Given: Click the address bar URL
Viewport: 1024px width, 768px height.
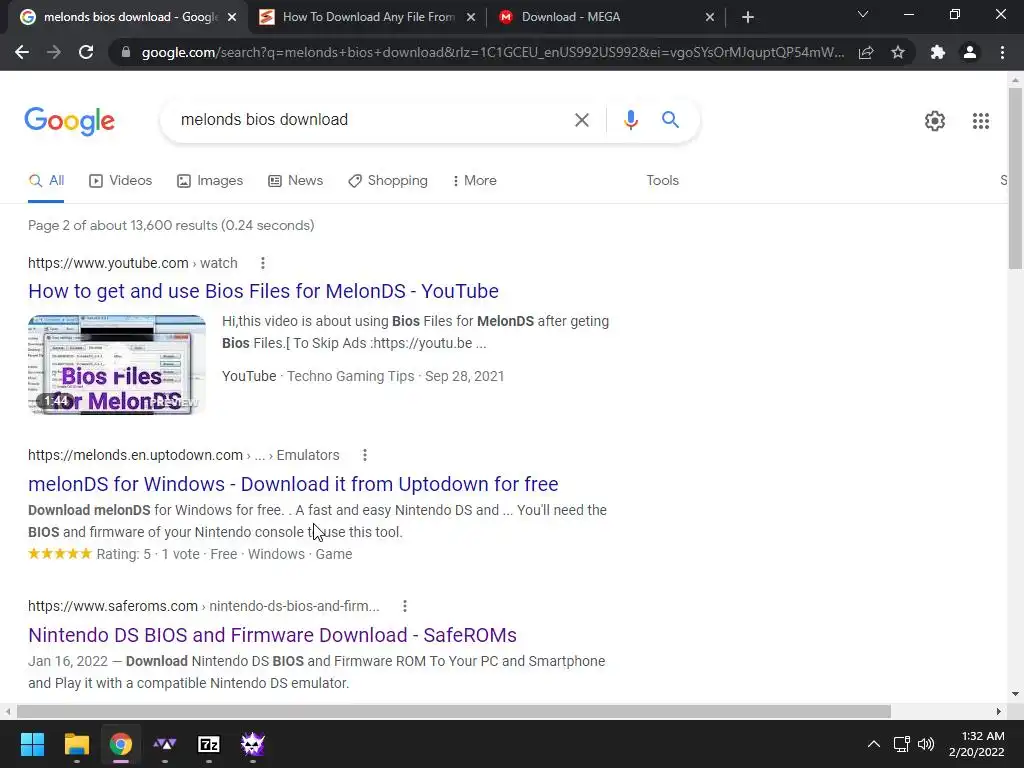Looking at the screenshot, I should (492, 52).
